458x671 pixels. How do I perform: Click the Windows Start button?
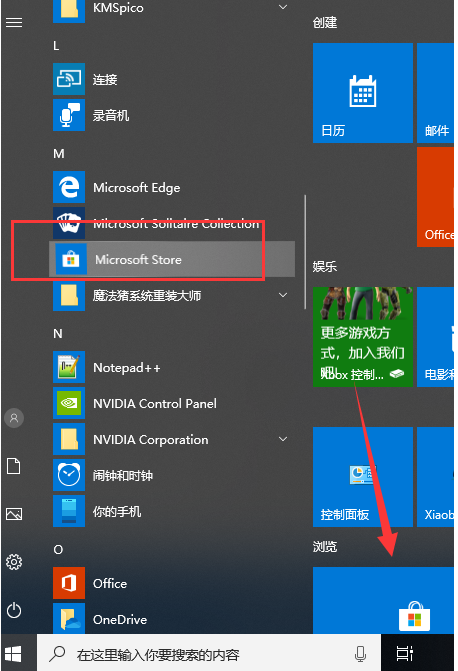click(x=14, y=653)
